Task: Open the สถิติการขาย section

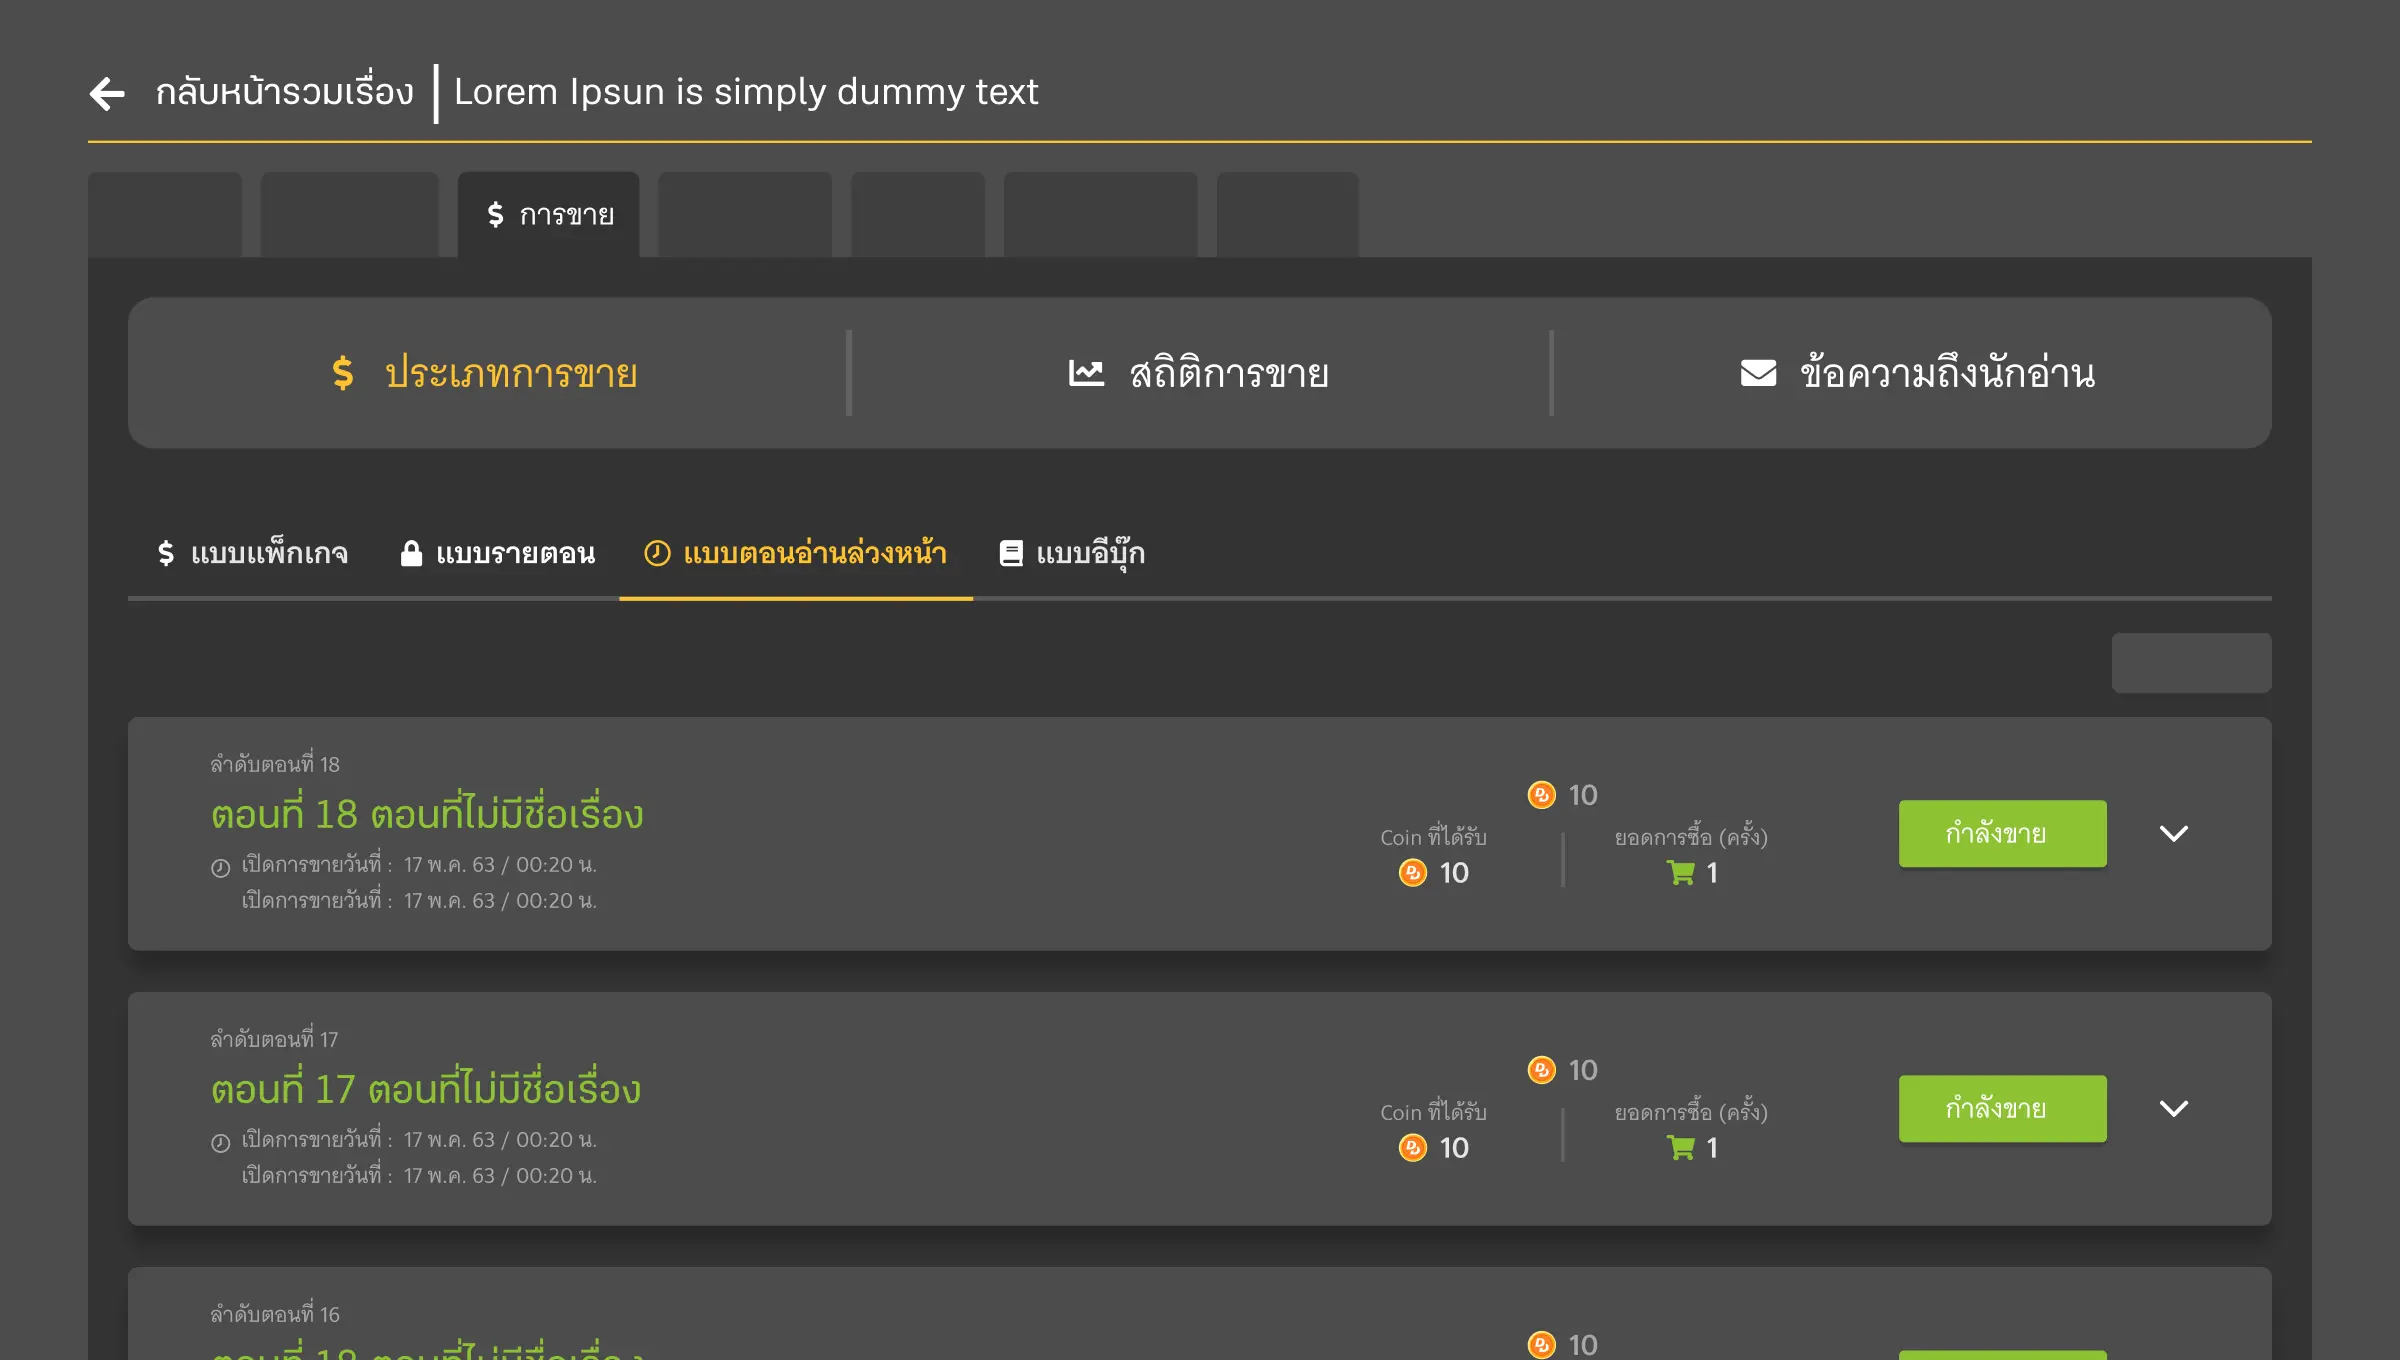Action: coord(1228,373)
